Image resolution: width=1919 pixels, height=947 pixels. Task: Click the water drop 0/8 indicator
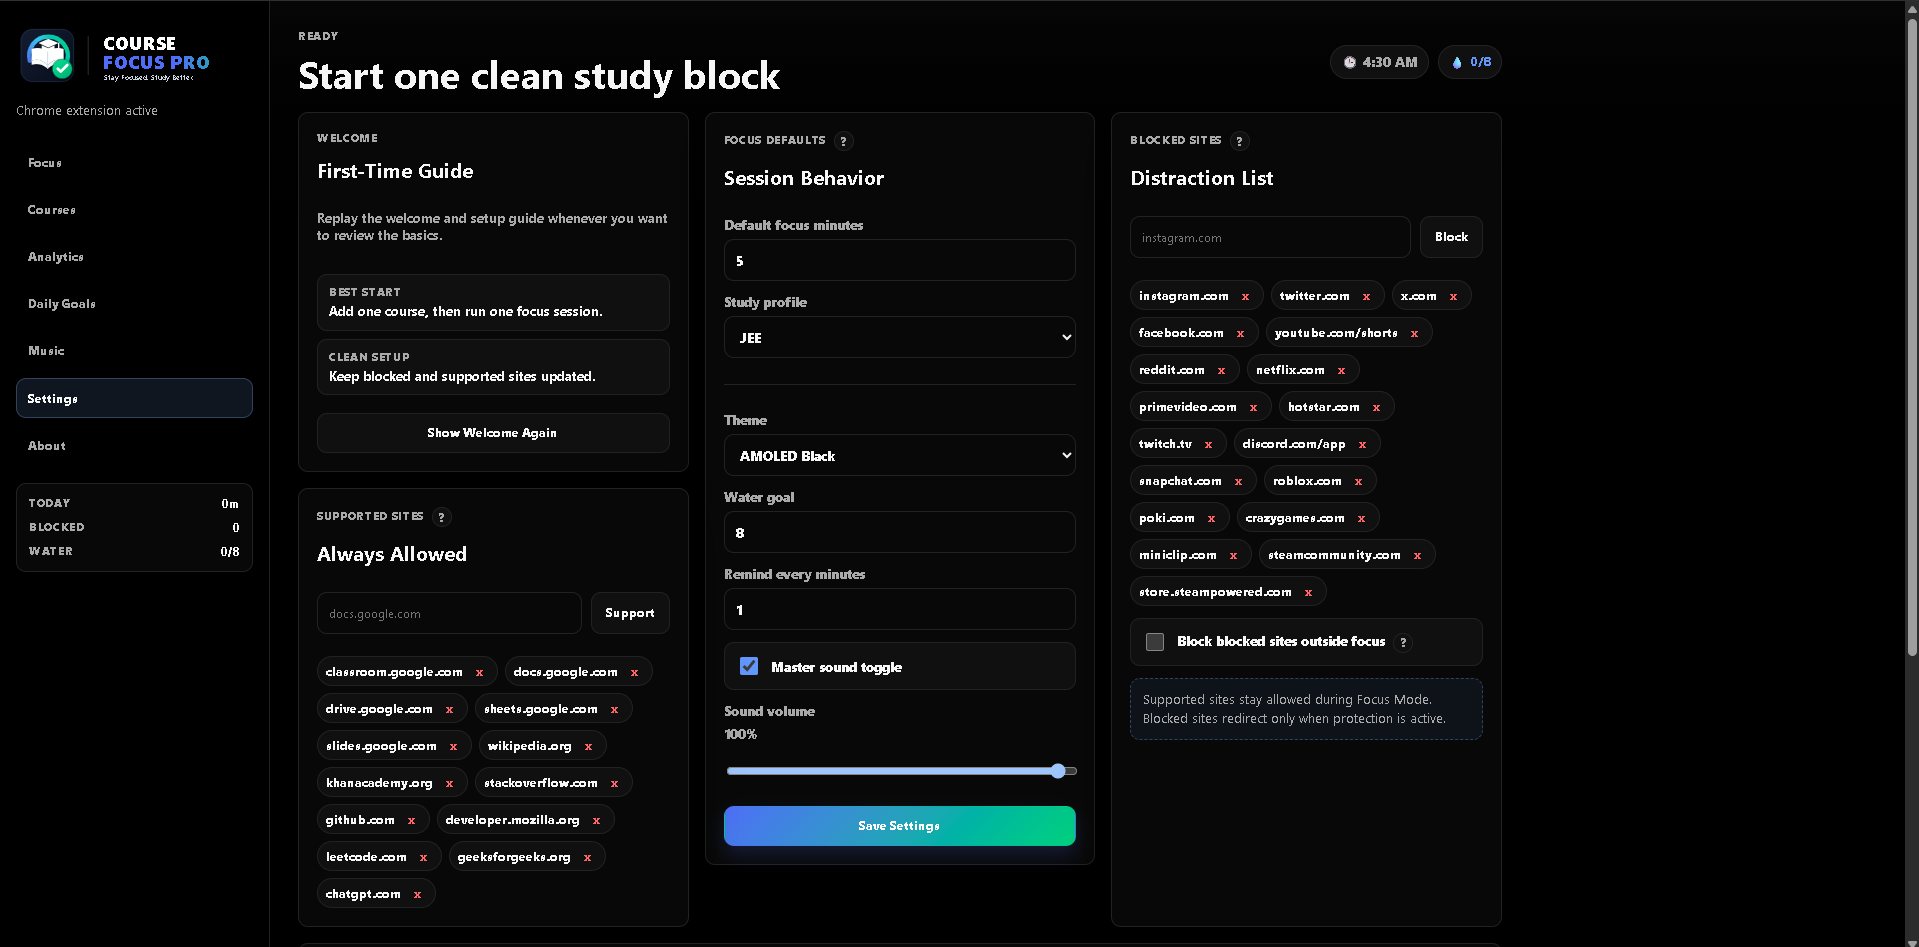point(1470,62)
